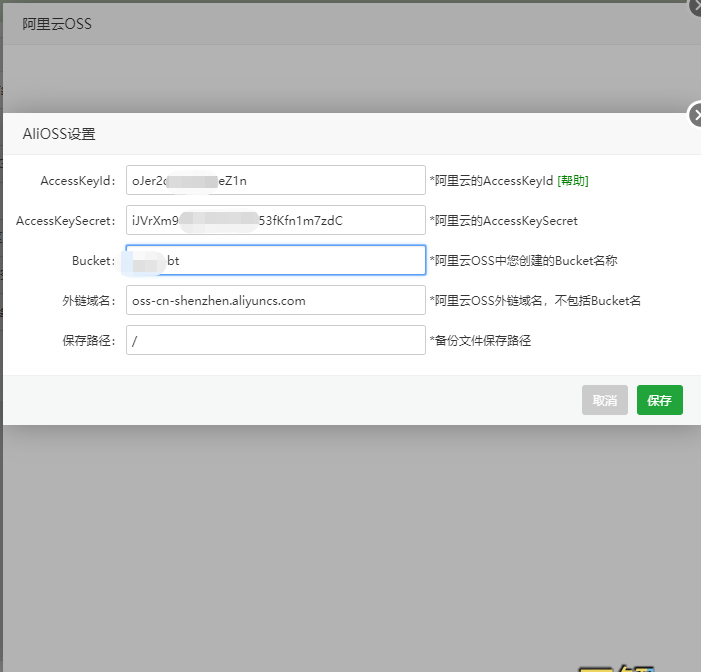
Task: Click the 取消 cancel button
Action: [604, 400]
